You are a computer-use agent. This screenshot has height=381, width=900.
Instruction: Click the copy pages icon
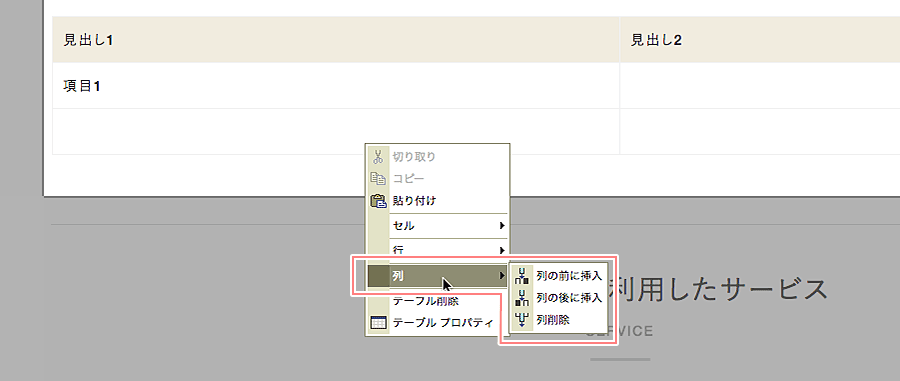pyautogui.click(x=378, y=178)
